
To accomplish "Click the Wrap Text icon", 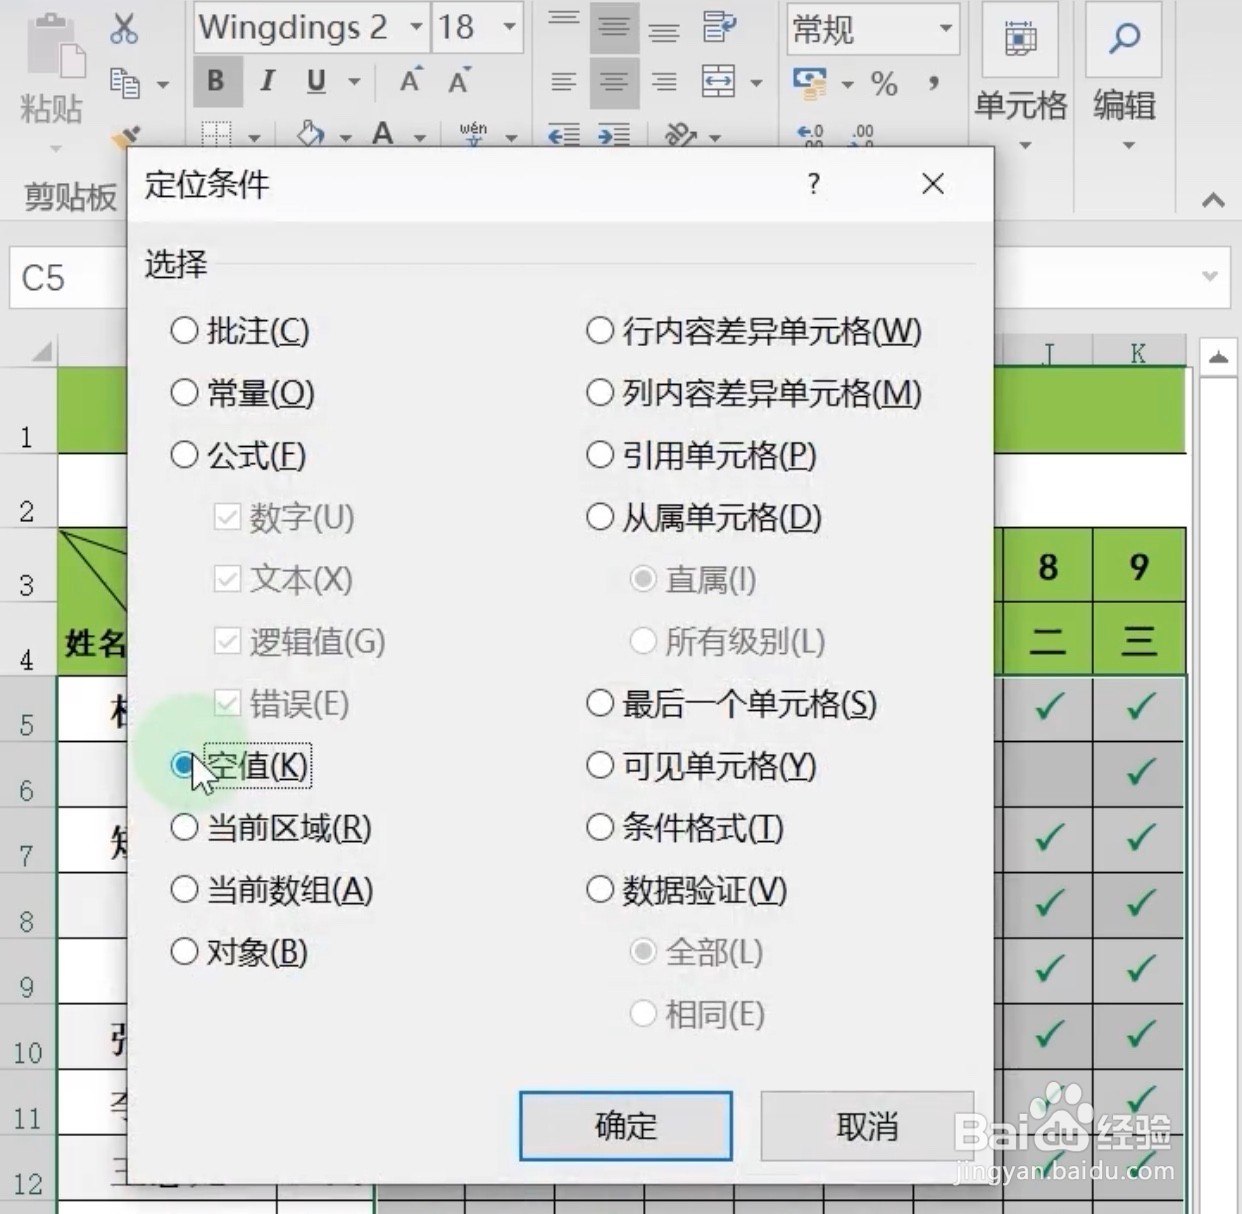I will tap(720, 28).
